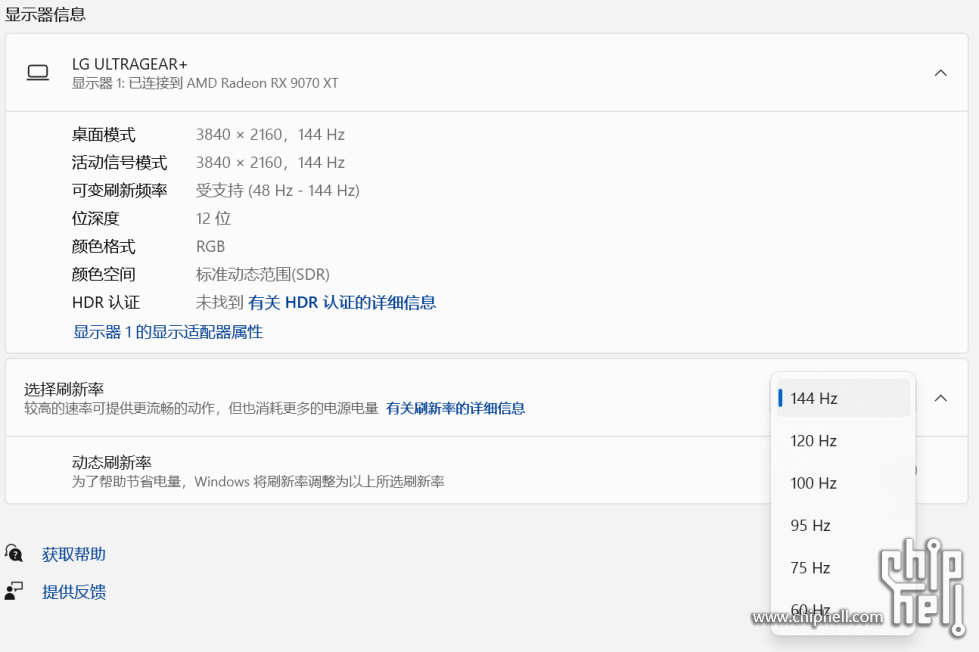This screenshot has width=979, height=652.
Task: Collapse the 选择刷新率 section chevron
Action: (940, 398)
